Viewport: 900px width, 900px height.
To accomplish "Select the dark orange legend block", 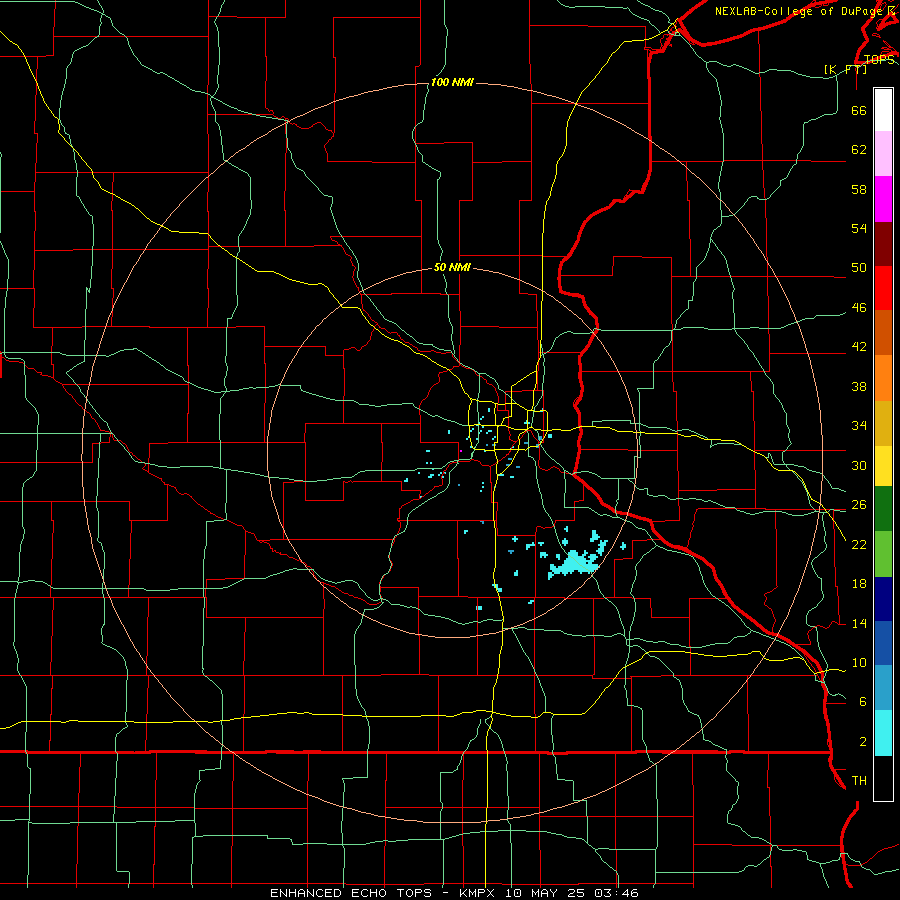I will [x=883, y=332].
